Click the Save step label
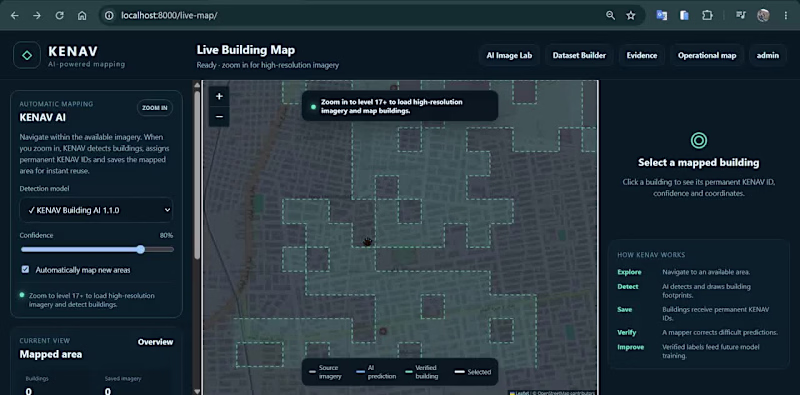Screen dimensions: 800x395 point(624,310)
